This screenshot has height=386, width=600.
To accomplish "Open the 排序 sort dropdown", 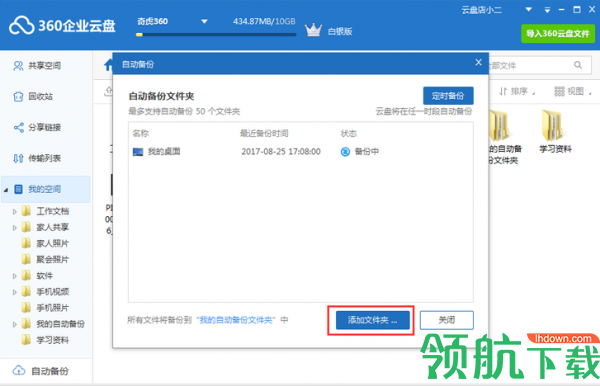I will click(x=517, y=91).
